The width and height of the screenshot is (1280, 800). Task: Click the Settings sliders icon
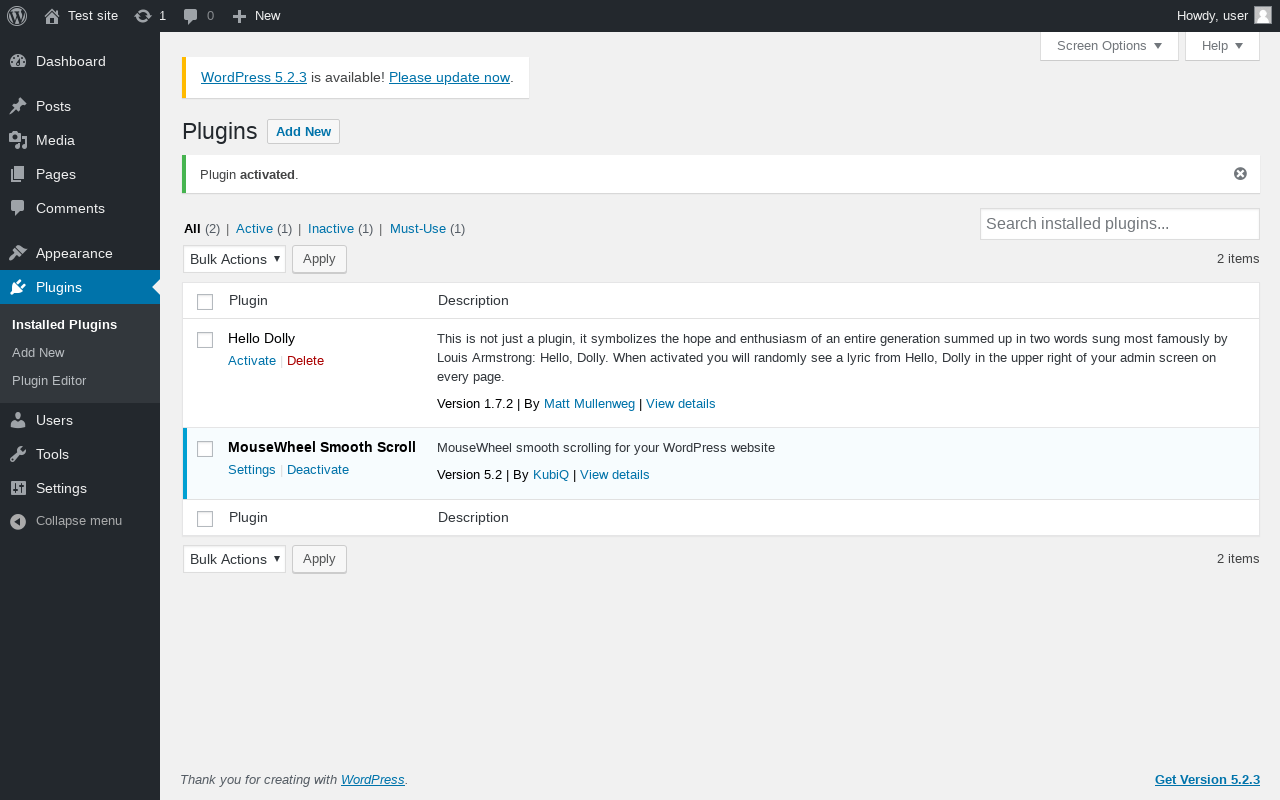[18, 488]
